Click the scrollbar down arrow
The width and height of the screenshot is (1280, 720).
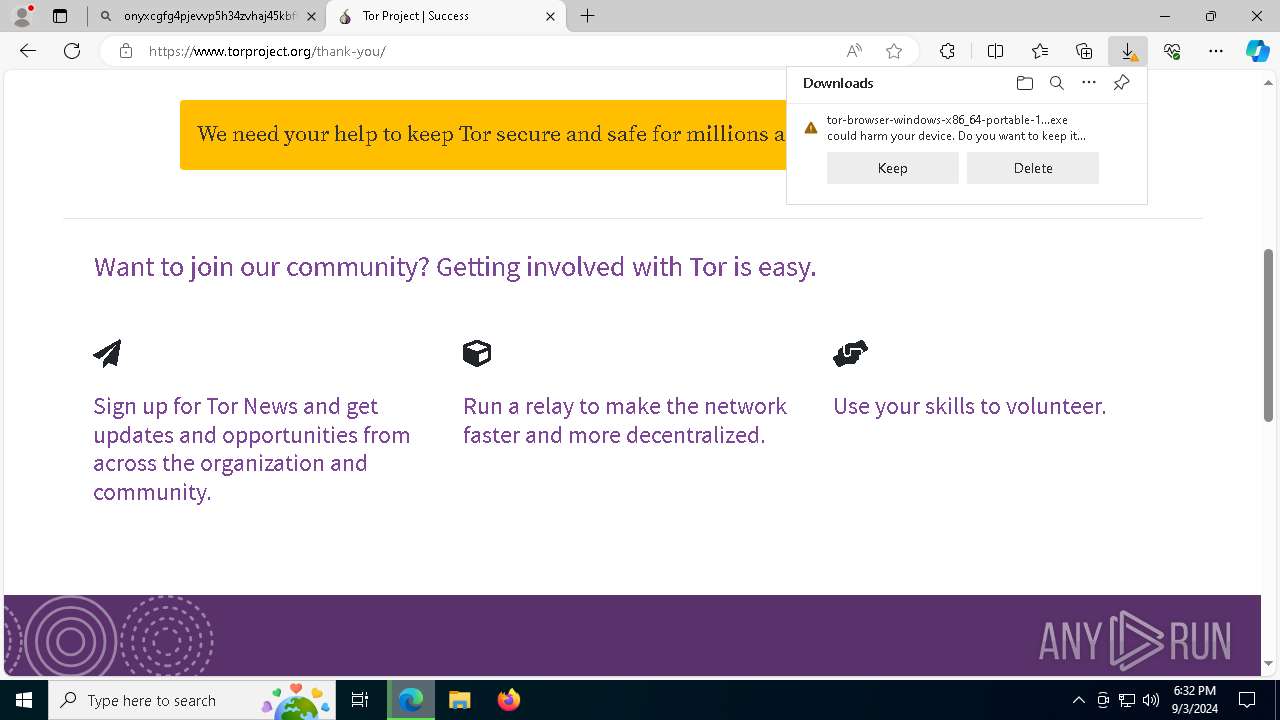(1269, 663)
